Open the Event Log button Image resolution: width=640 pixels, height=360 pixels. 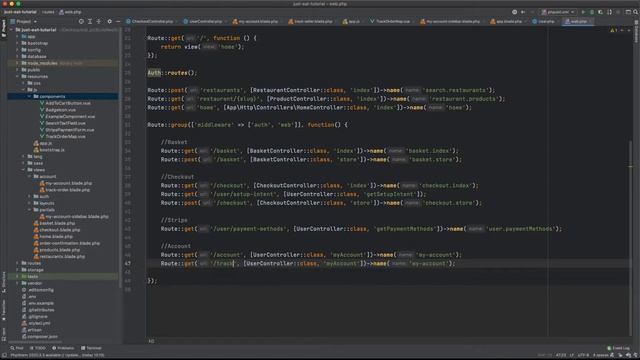tap(618, 348)
